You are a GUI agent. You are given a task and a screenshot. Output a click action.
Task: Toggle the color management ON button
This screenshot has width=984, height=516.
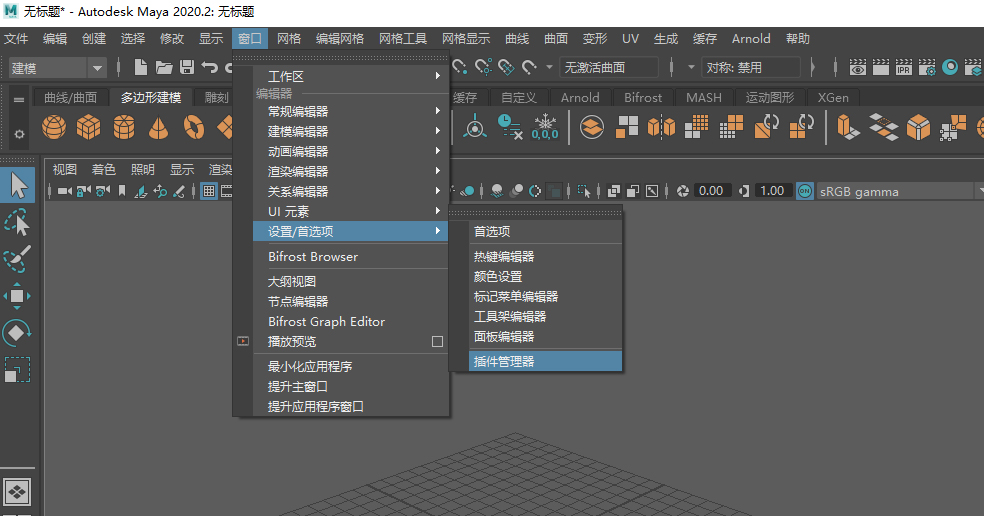click(805, 191)
